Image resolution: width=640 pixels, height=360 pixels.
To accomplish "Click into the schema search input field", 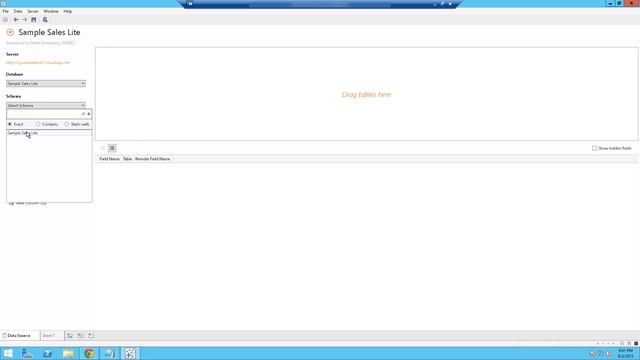I will [x=44, y=114].
